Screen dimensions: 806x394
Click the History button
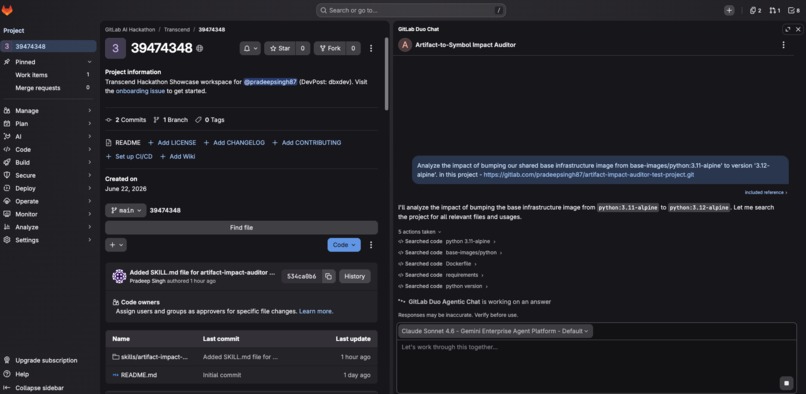(x=355, y=276)
